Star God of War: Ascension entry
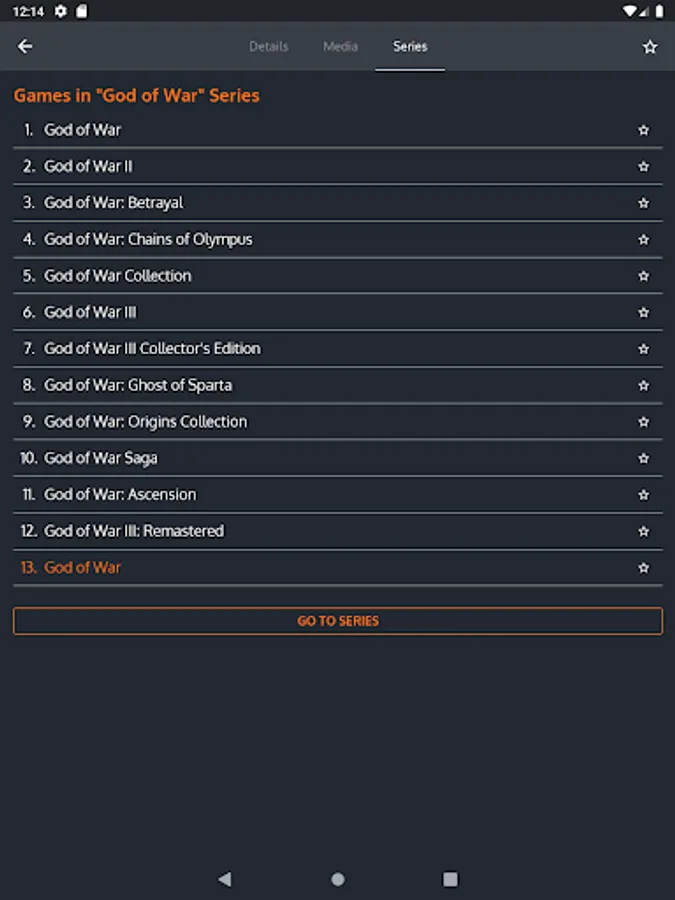This screenshot has height=900, width=675. point(643,495)
